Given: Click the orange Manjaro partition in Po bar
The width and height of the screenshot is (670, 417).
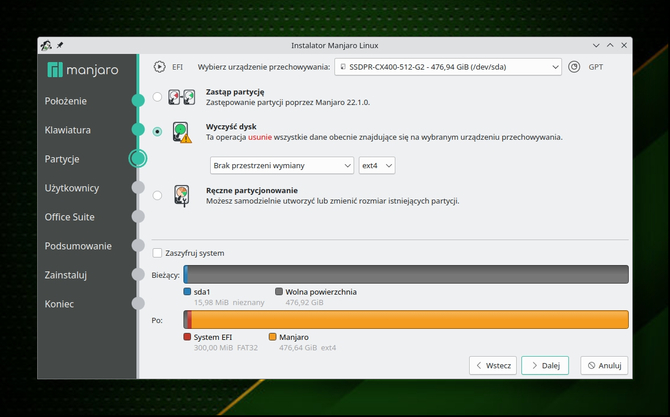Looking at the screenshot, I should click(410, 320).
